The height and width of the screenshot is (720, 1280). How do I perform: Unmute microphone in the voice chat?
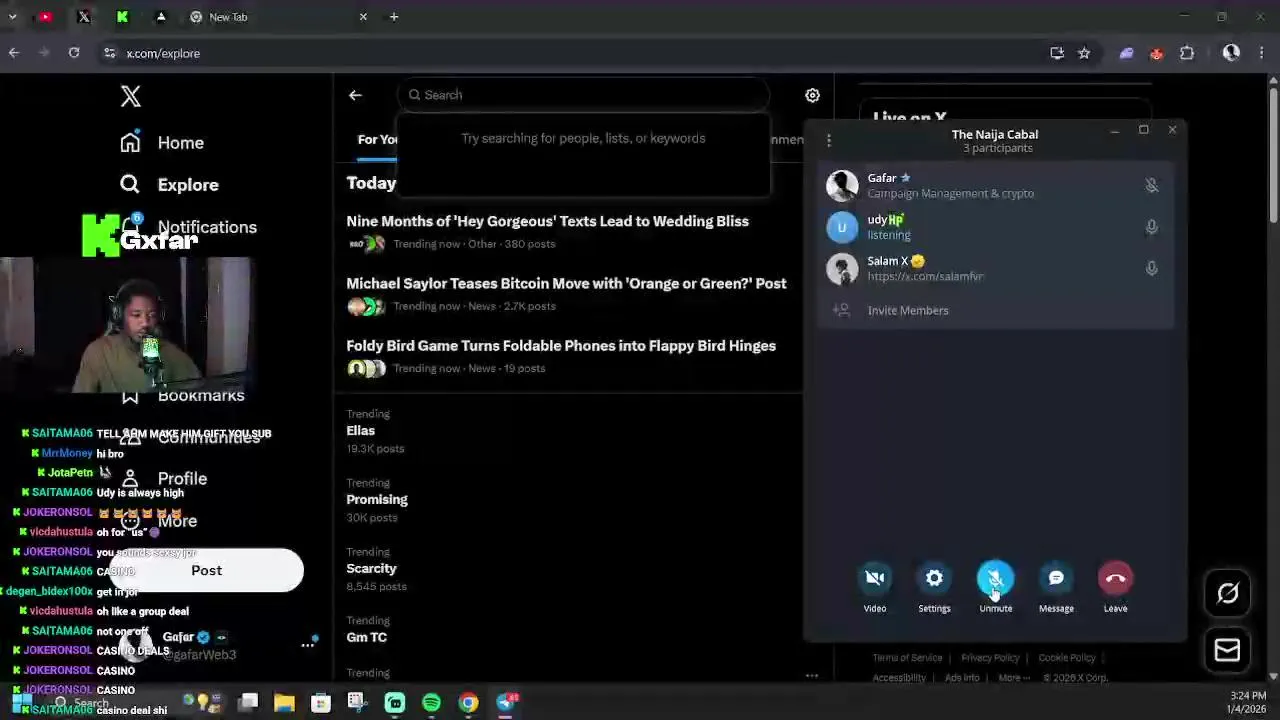pyautogui.click(x=995, y=579)
